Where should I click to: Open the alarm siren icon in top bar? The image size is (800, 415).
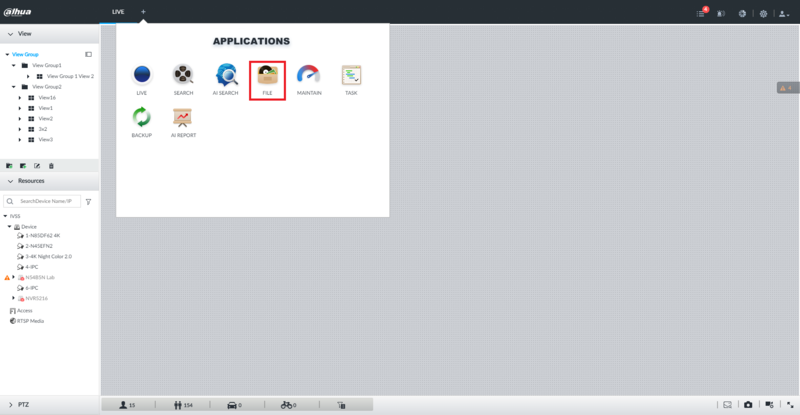coord(721,14)
